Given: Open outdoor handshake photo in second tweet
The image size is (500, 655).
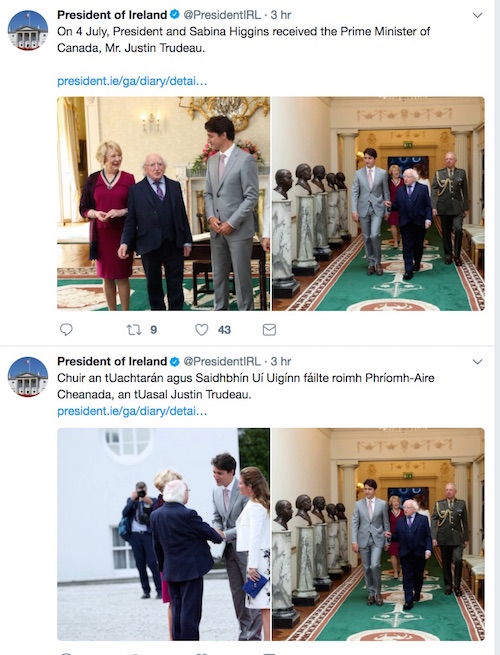Looking at the screenshot, I should 163,534.
